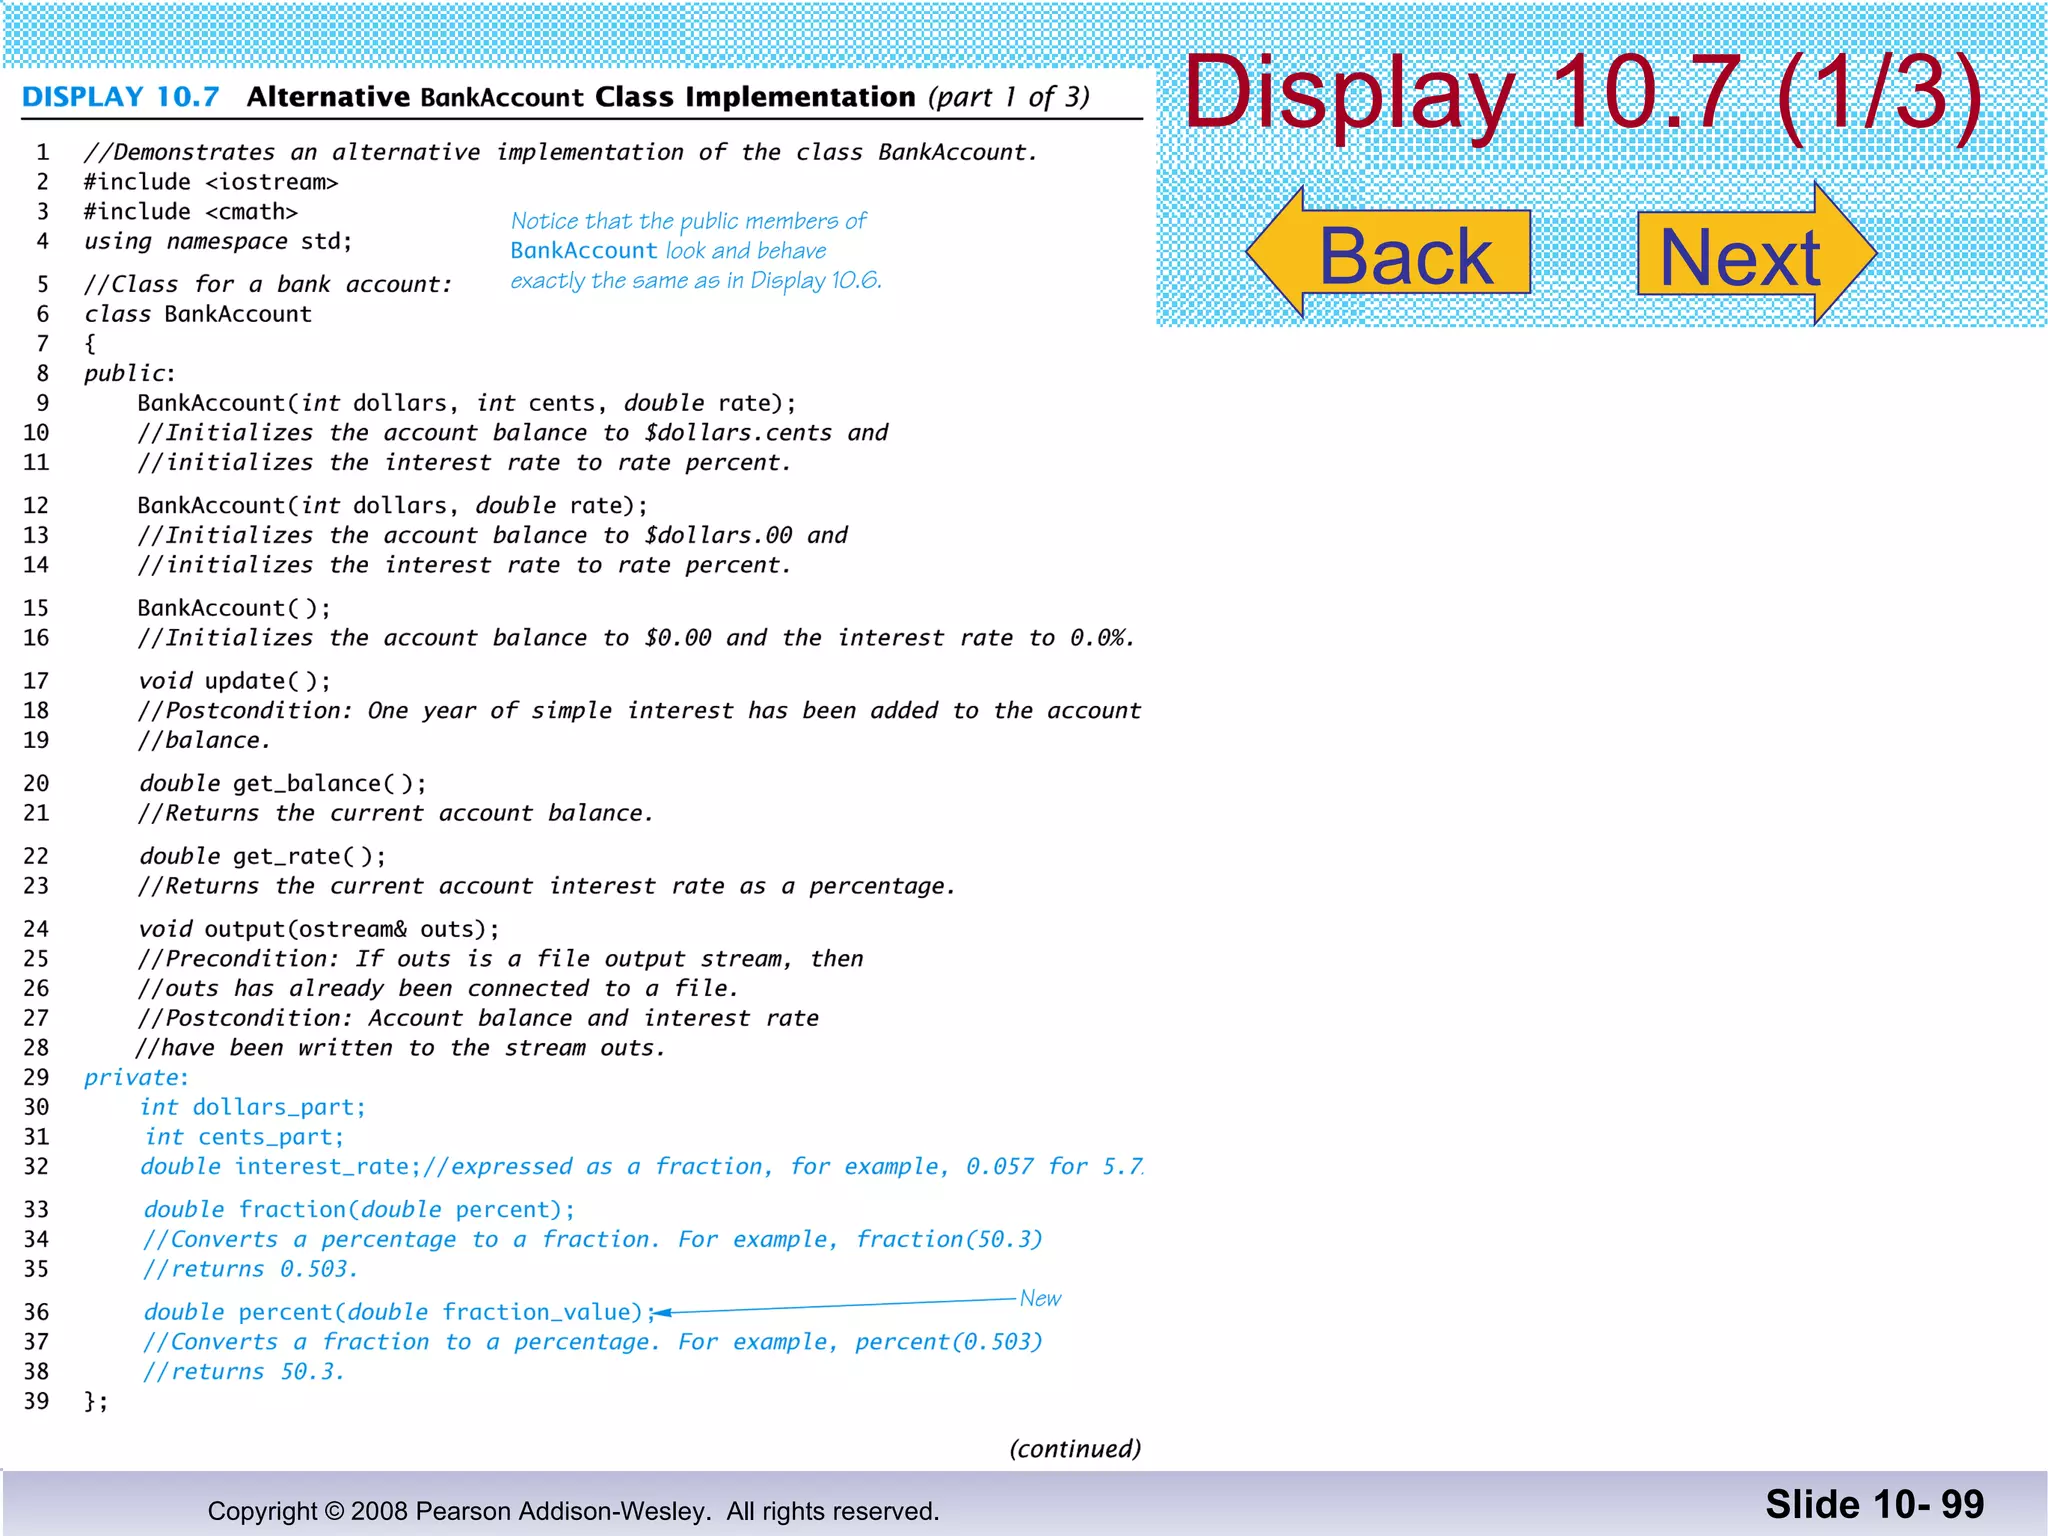Select the 'Display 10.7 (1/3)' slide title
The width and height of the screenshot is (2048, 1536).
pos(1583,93)
